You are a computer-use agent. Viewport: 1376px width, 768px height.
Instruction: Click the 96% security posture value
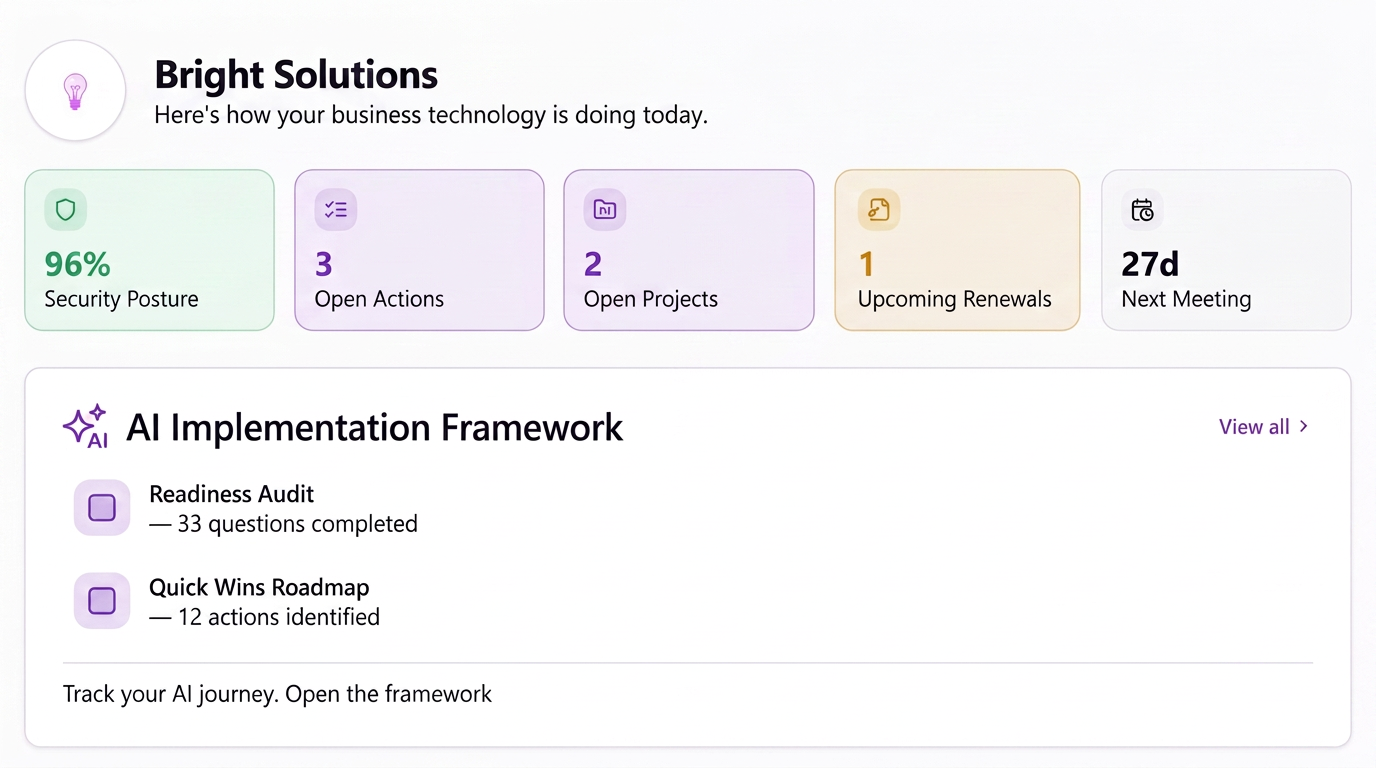(78, 264)
